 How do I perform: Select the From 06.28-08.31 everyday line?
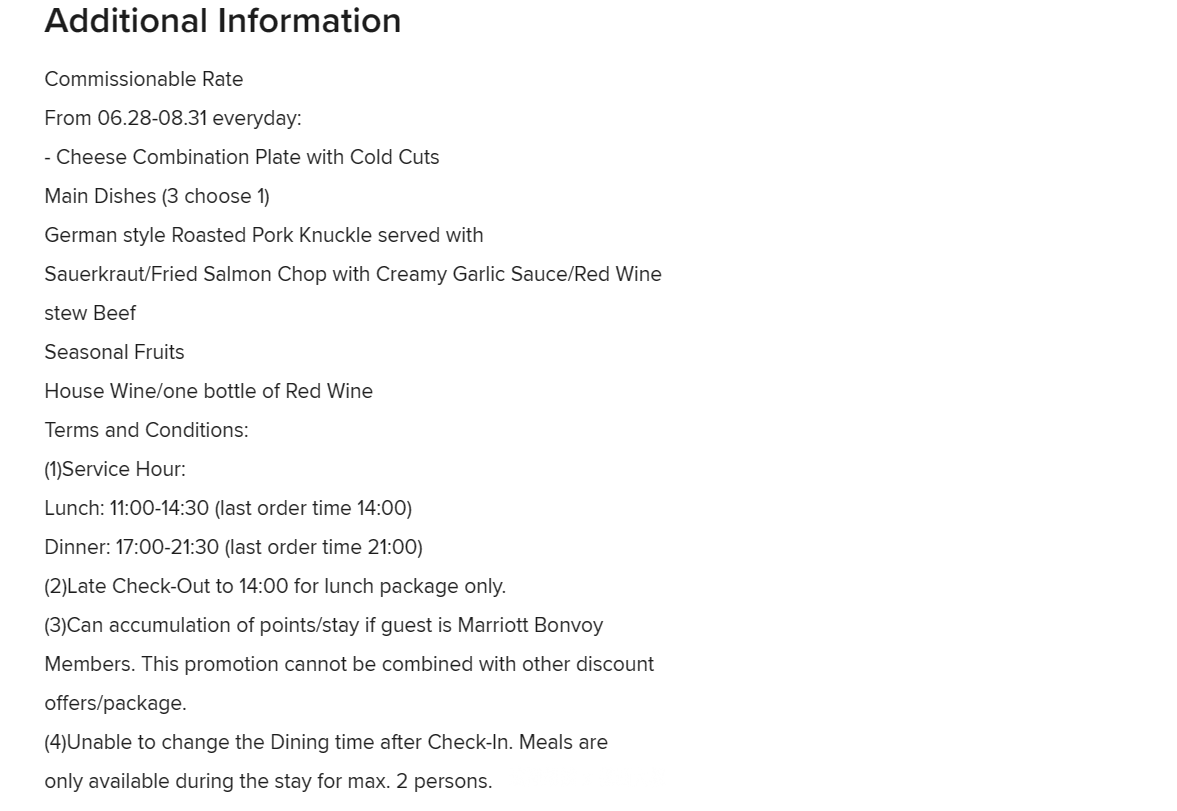coord(173,118)
